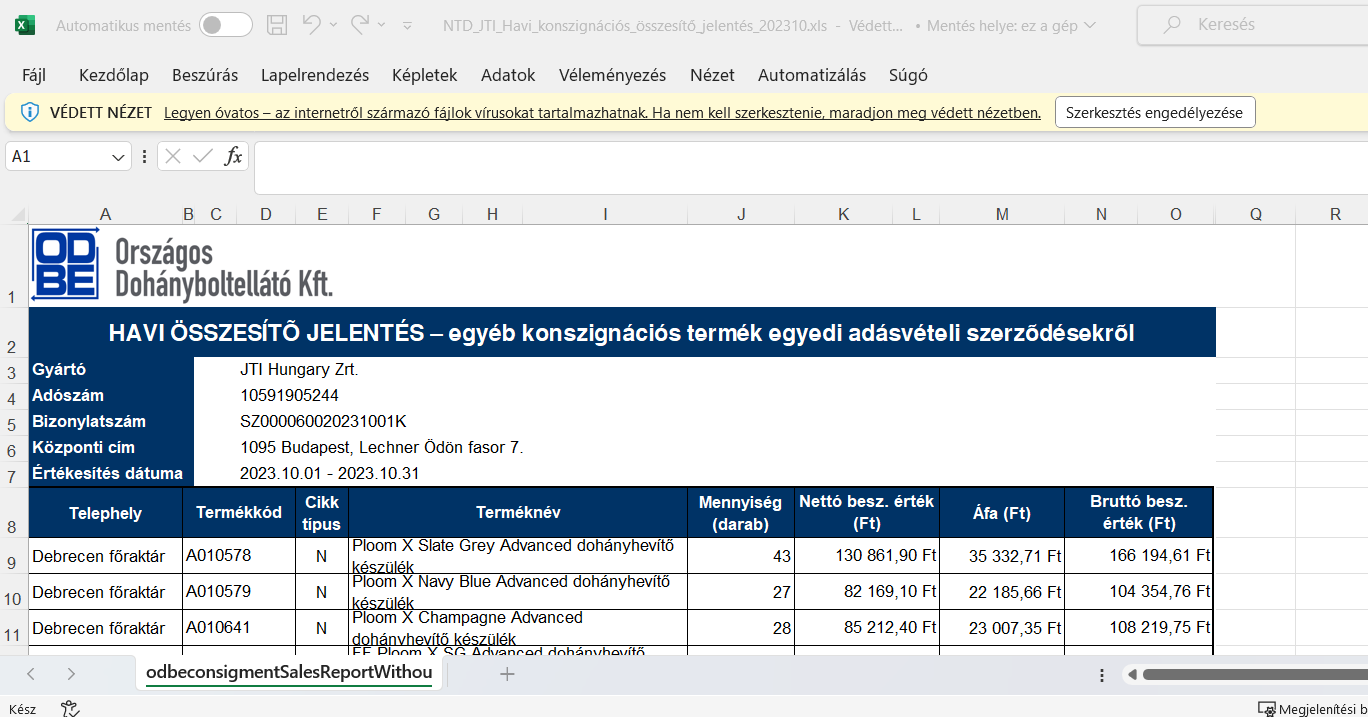Open the Redo history dropdown arrow
Screen dimensions: 1368x717
coord(381,25)
